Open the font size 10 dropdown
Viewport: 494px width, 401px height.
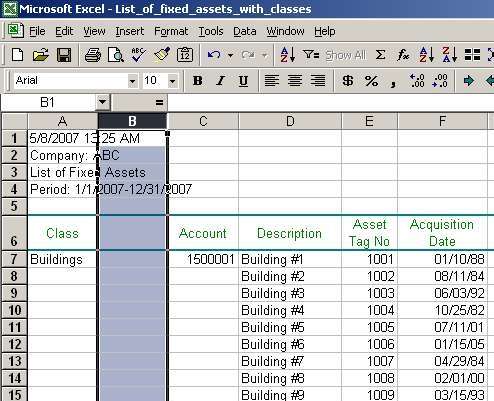pos(172,81)
